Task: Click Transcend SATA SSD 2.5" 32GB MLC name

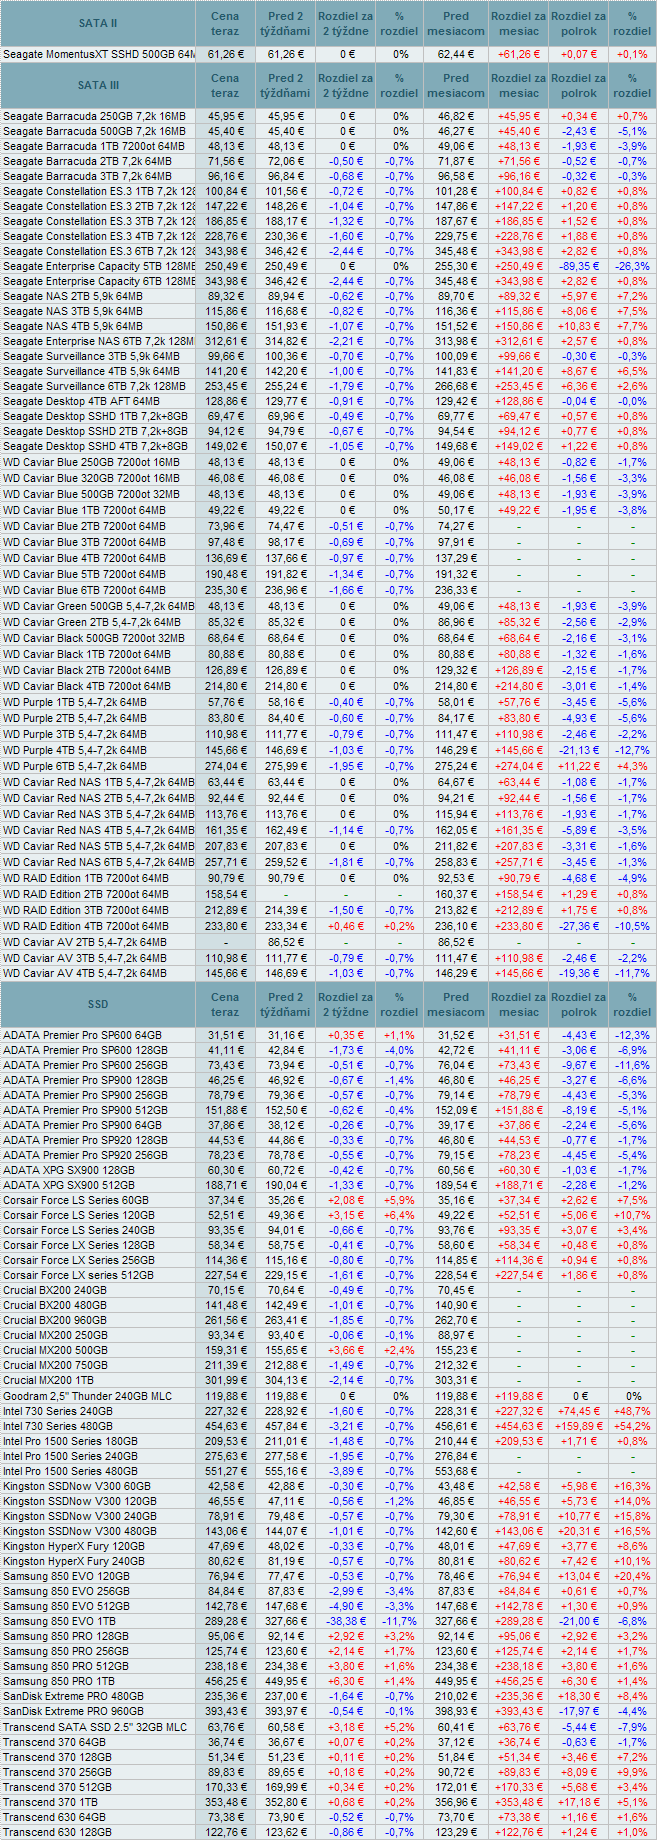Action: 95,1728
